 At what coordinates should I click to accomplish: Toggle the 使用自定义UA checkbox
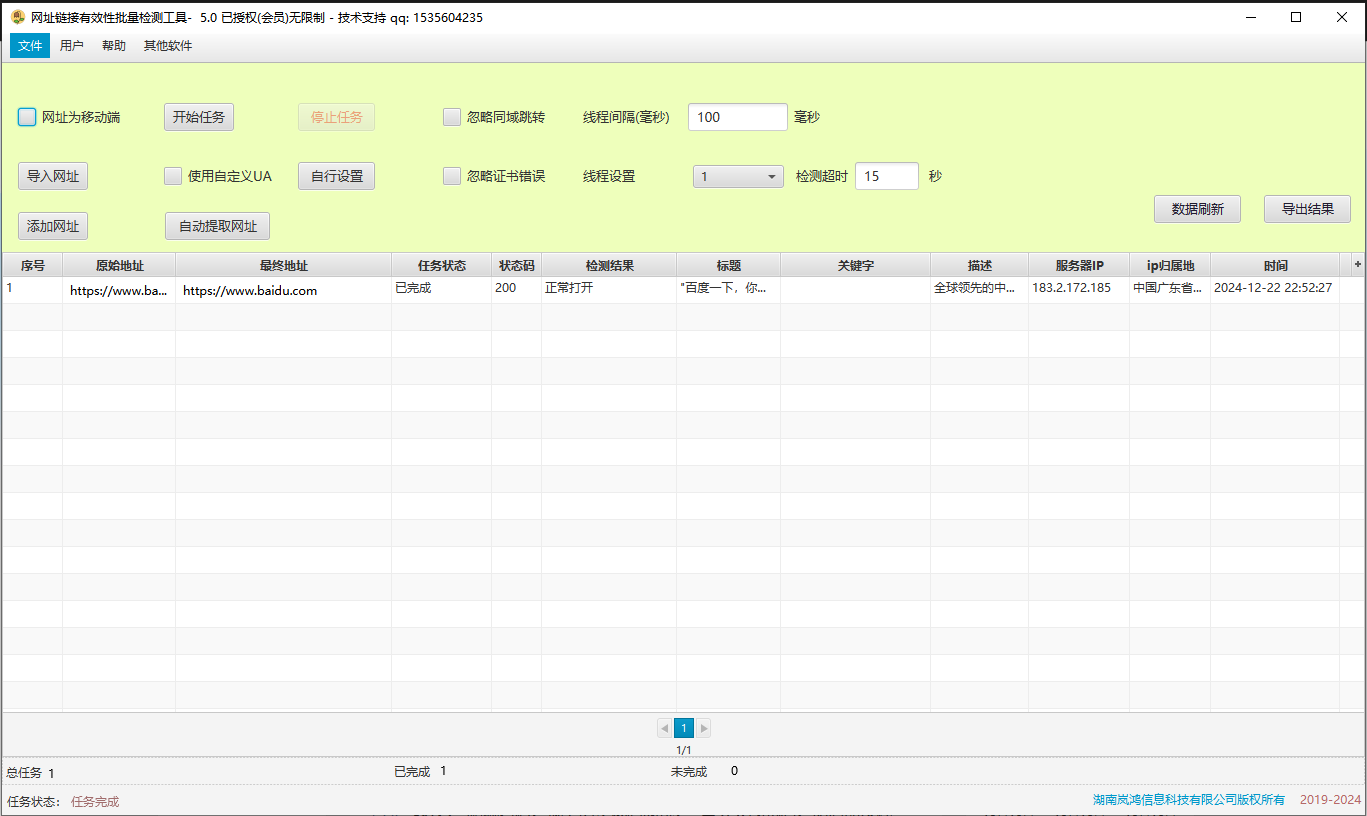[173, 176]
